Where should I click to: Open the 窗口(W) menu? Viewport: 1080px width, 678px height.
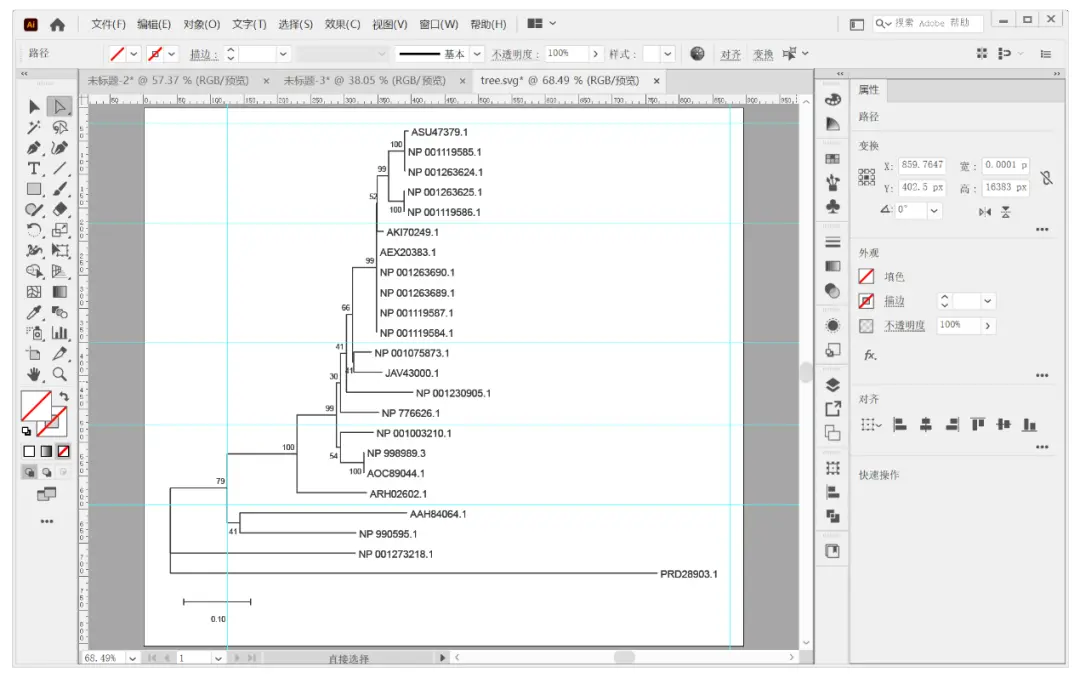pyautogui.click(x=439, y=24)
